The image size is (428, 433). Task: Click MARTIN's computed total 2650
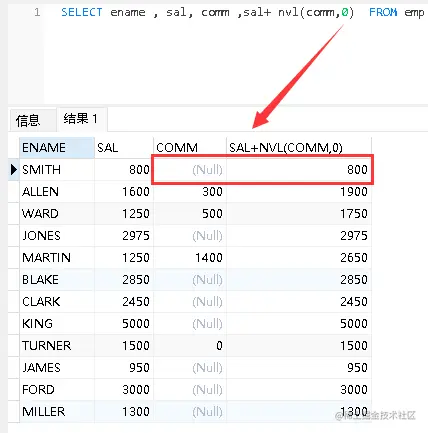354,258
